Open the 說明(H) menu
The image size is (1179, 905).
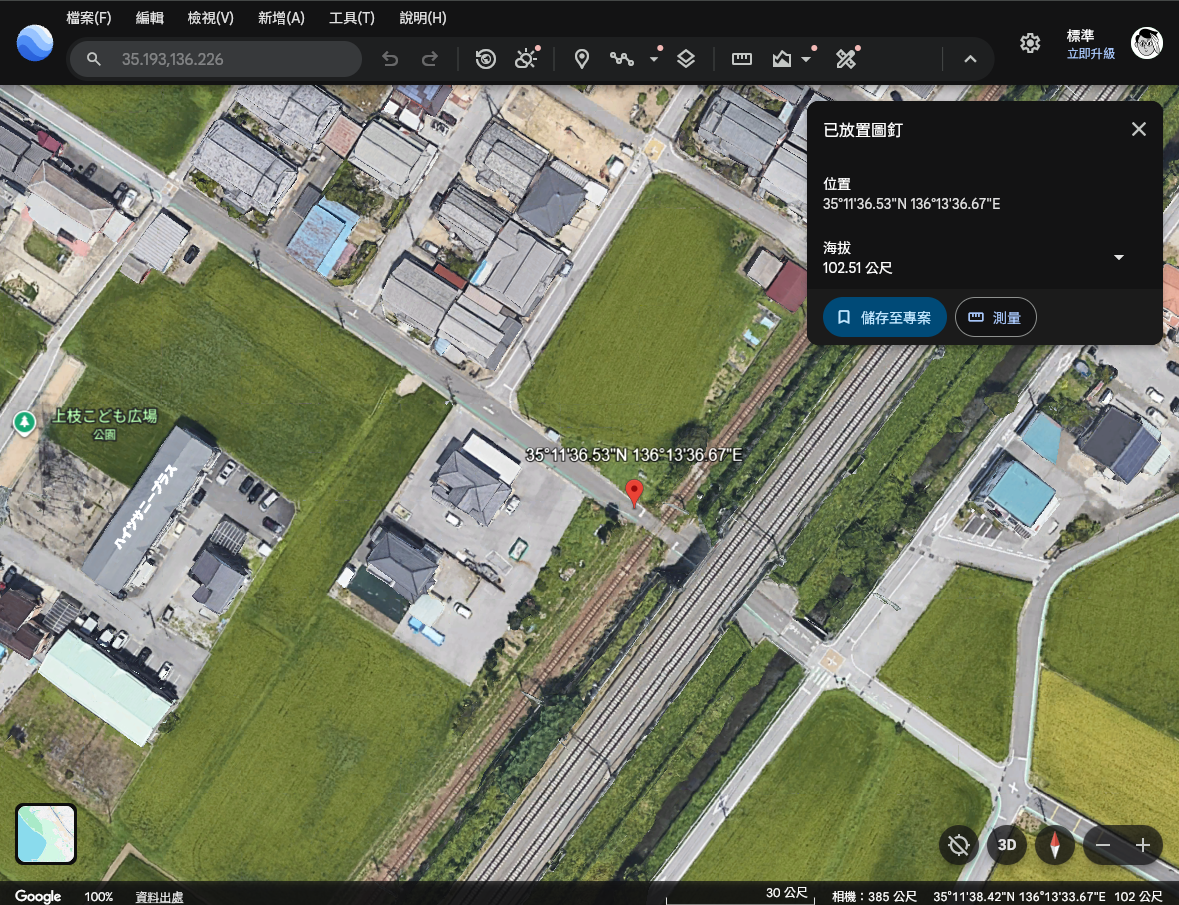coord(423,18)
